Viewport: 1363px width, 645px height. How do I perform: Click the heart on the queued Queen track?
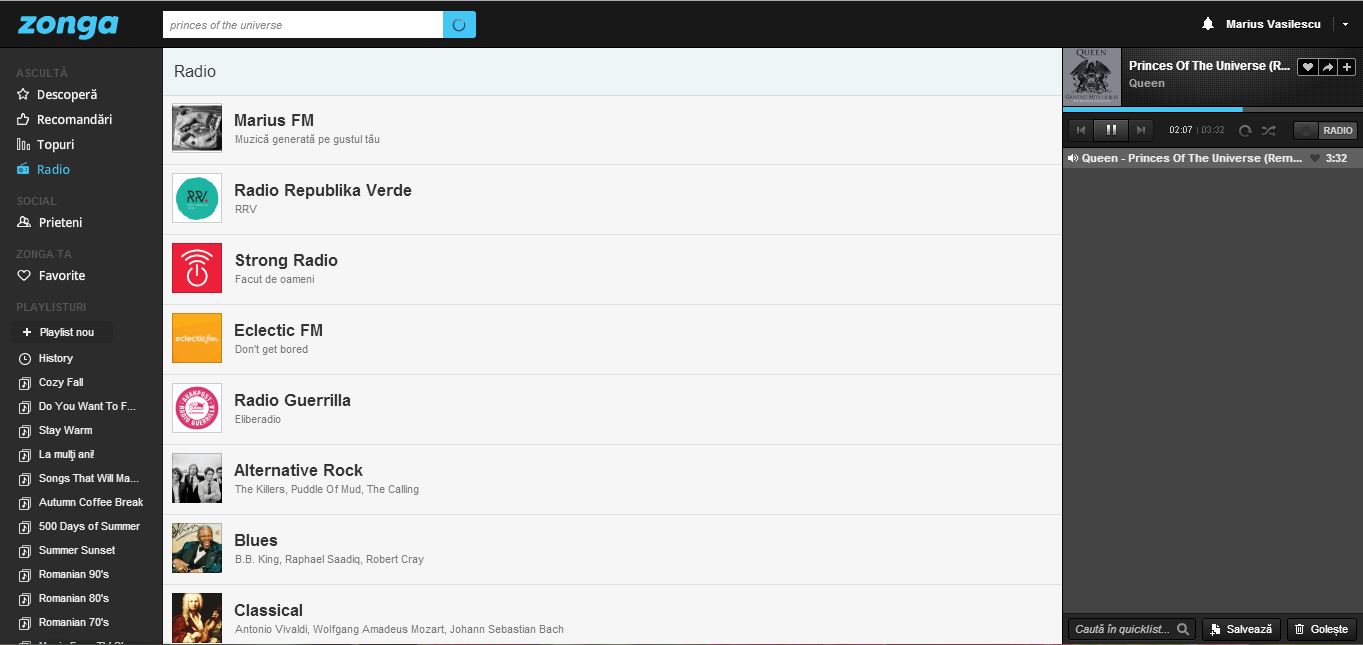pyautogui.click(x=1315, y=158)
